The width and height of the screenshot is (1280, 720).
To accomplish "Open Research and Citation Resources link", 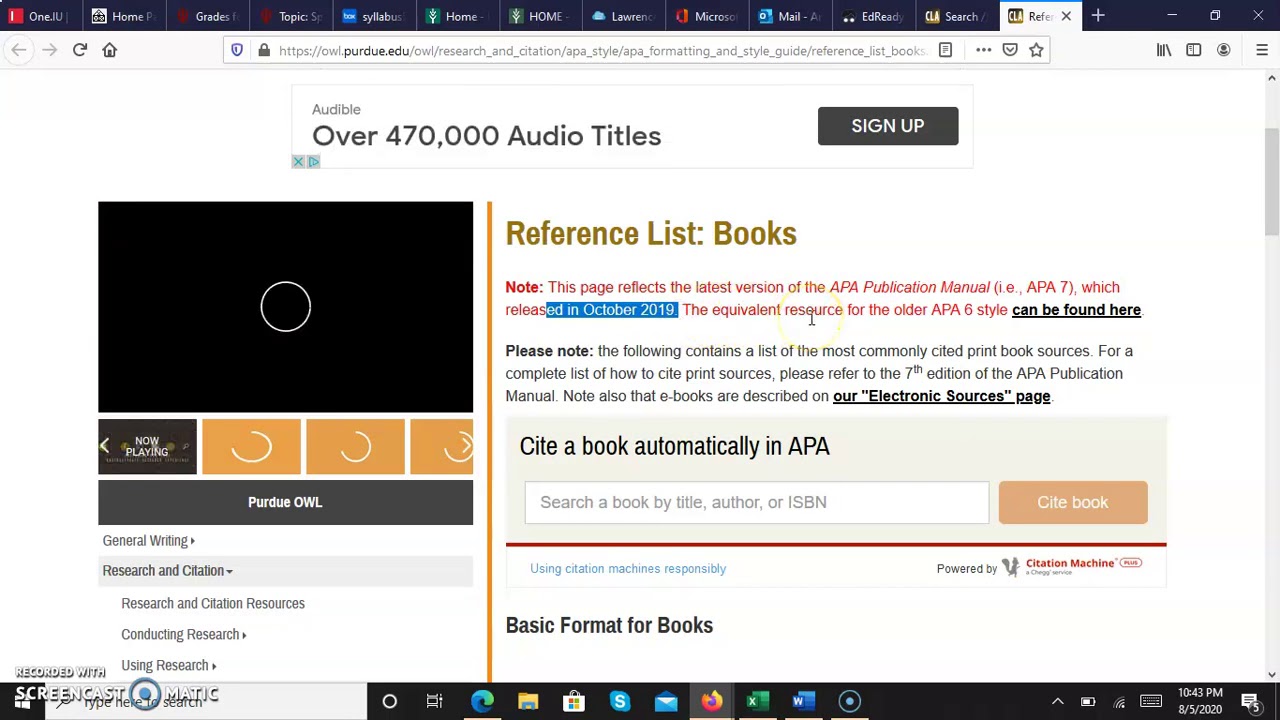I will 213,603.
